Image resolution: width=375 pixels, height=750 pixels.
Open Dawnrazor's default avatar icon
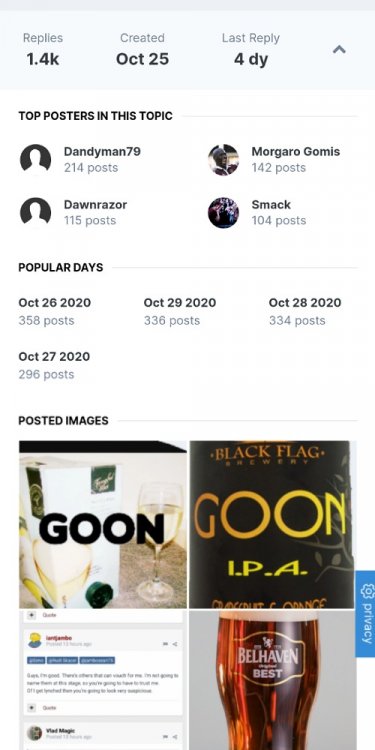point(35,212)
